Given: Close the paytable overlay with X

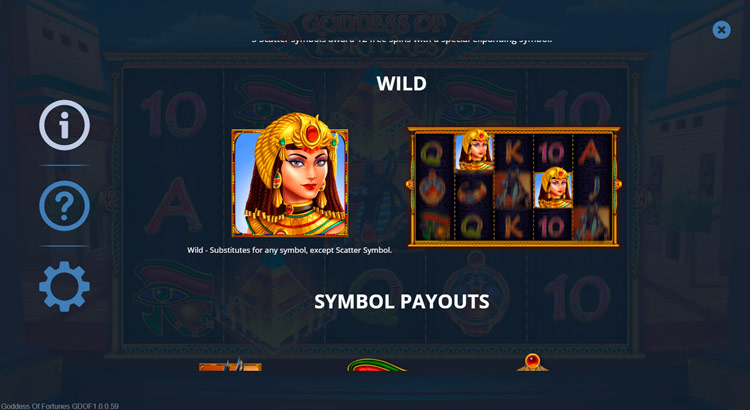Looking at the screenshot, I should pos(721,30).
